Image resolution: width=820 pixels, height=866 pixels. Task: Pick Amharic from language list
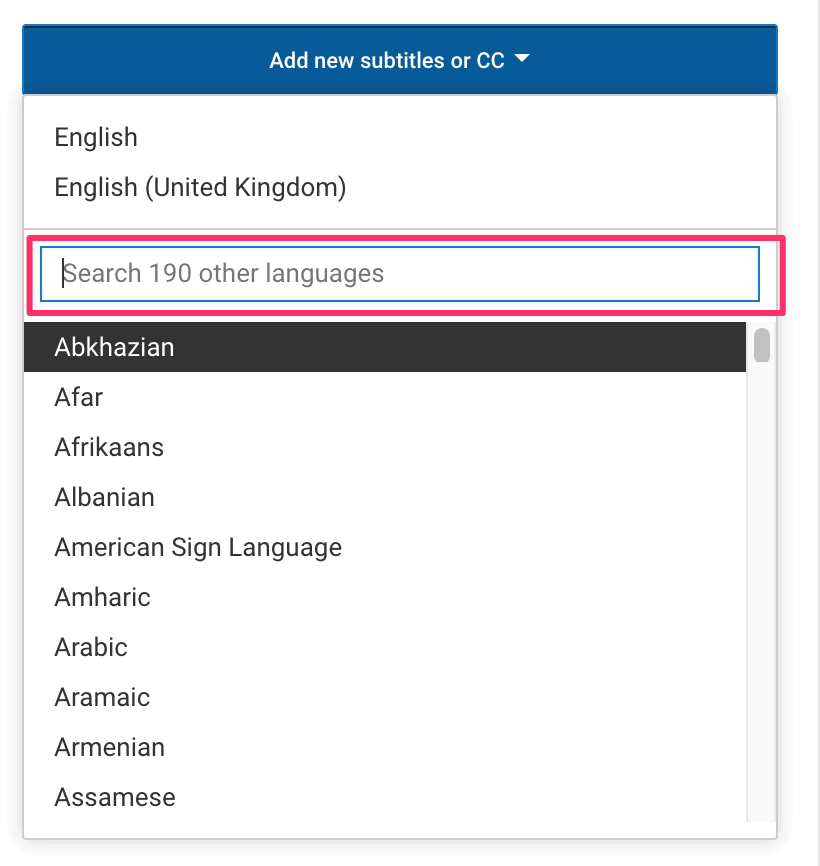pos(102,597)
